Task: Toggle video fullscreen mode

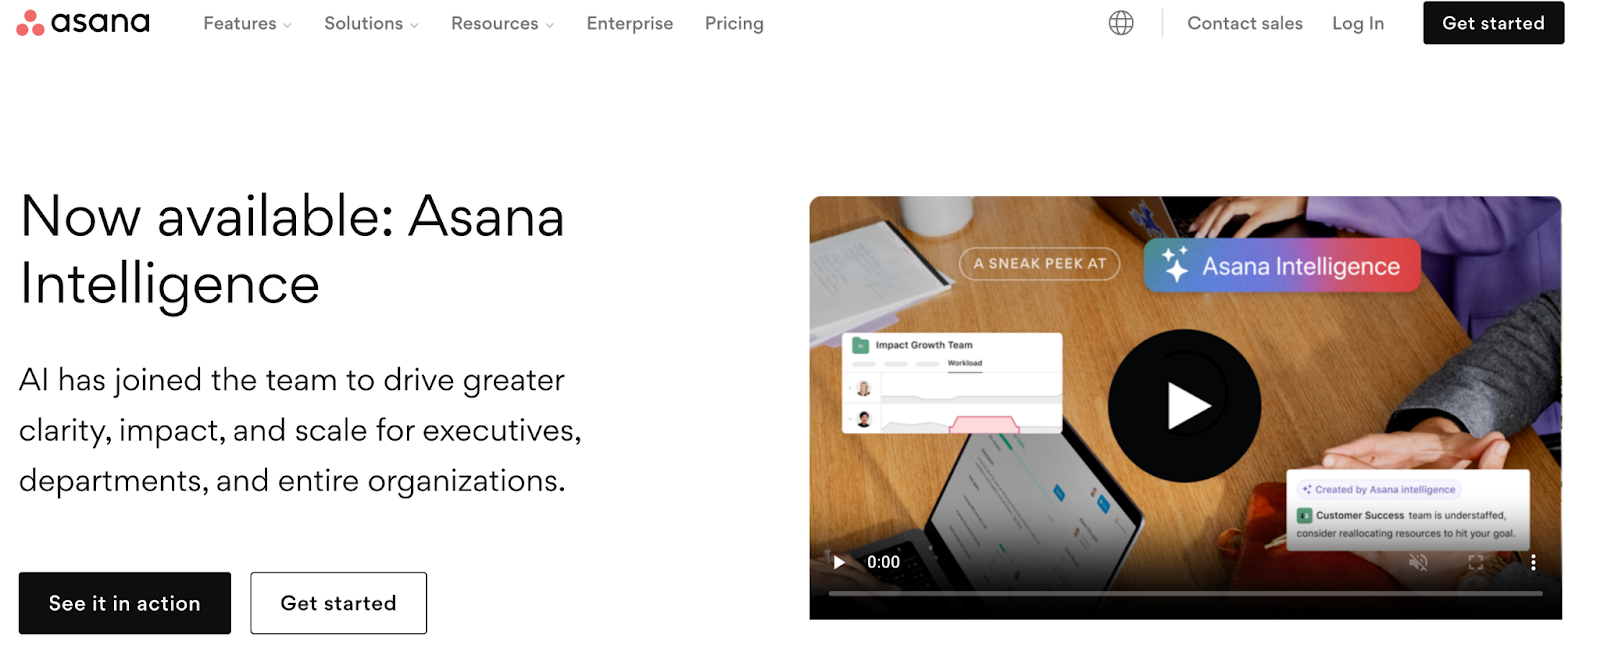Action: click(1475, 562)
